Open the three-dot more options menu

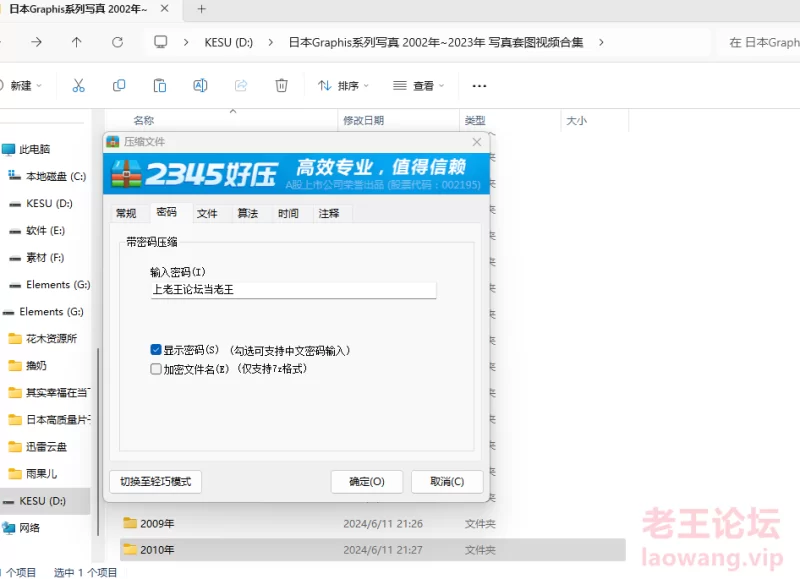[479, 86]
